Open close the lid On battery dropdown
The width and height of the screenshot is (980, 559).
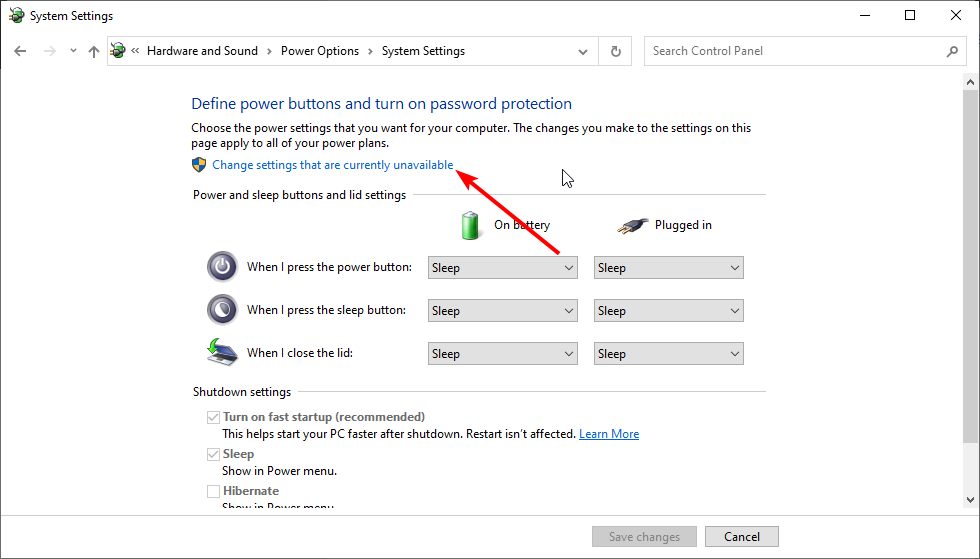[502, 354]
